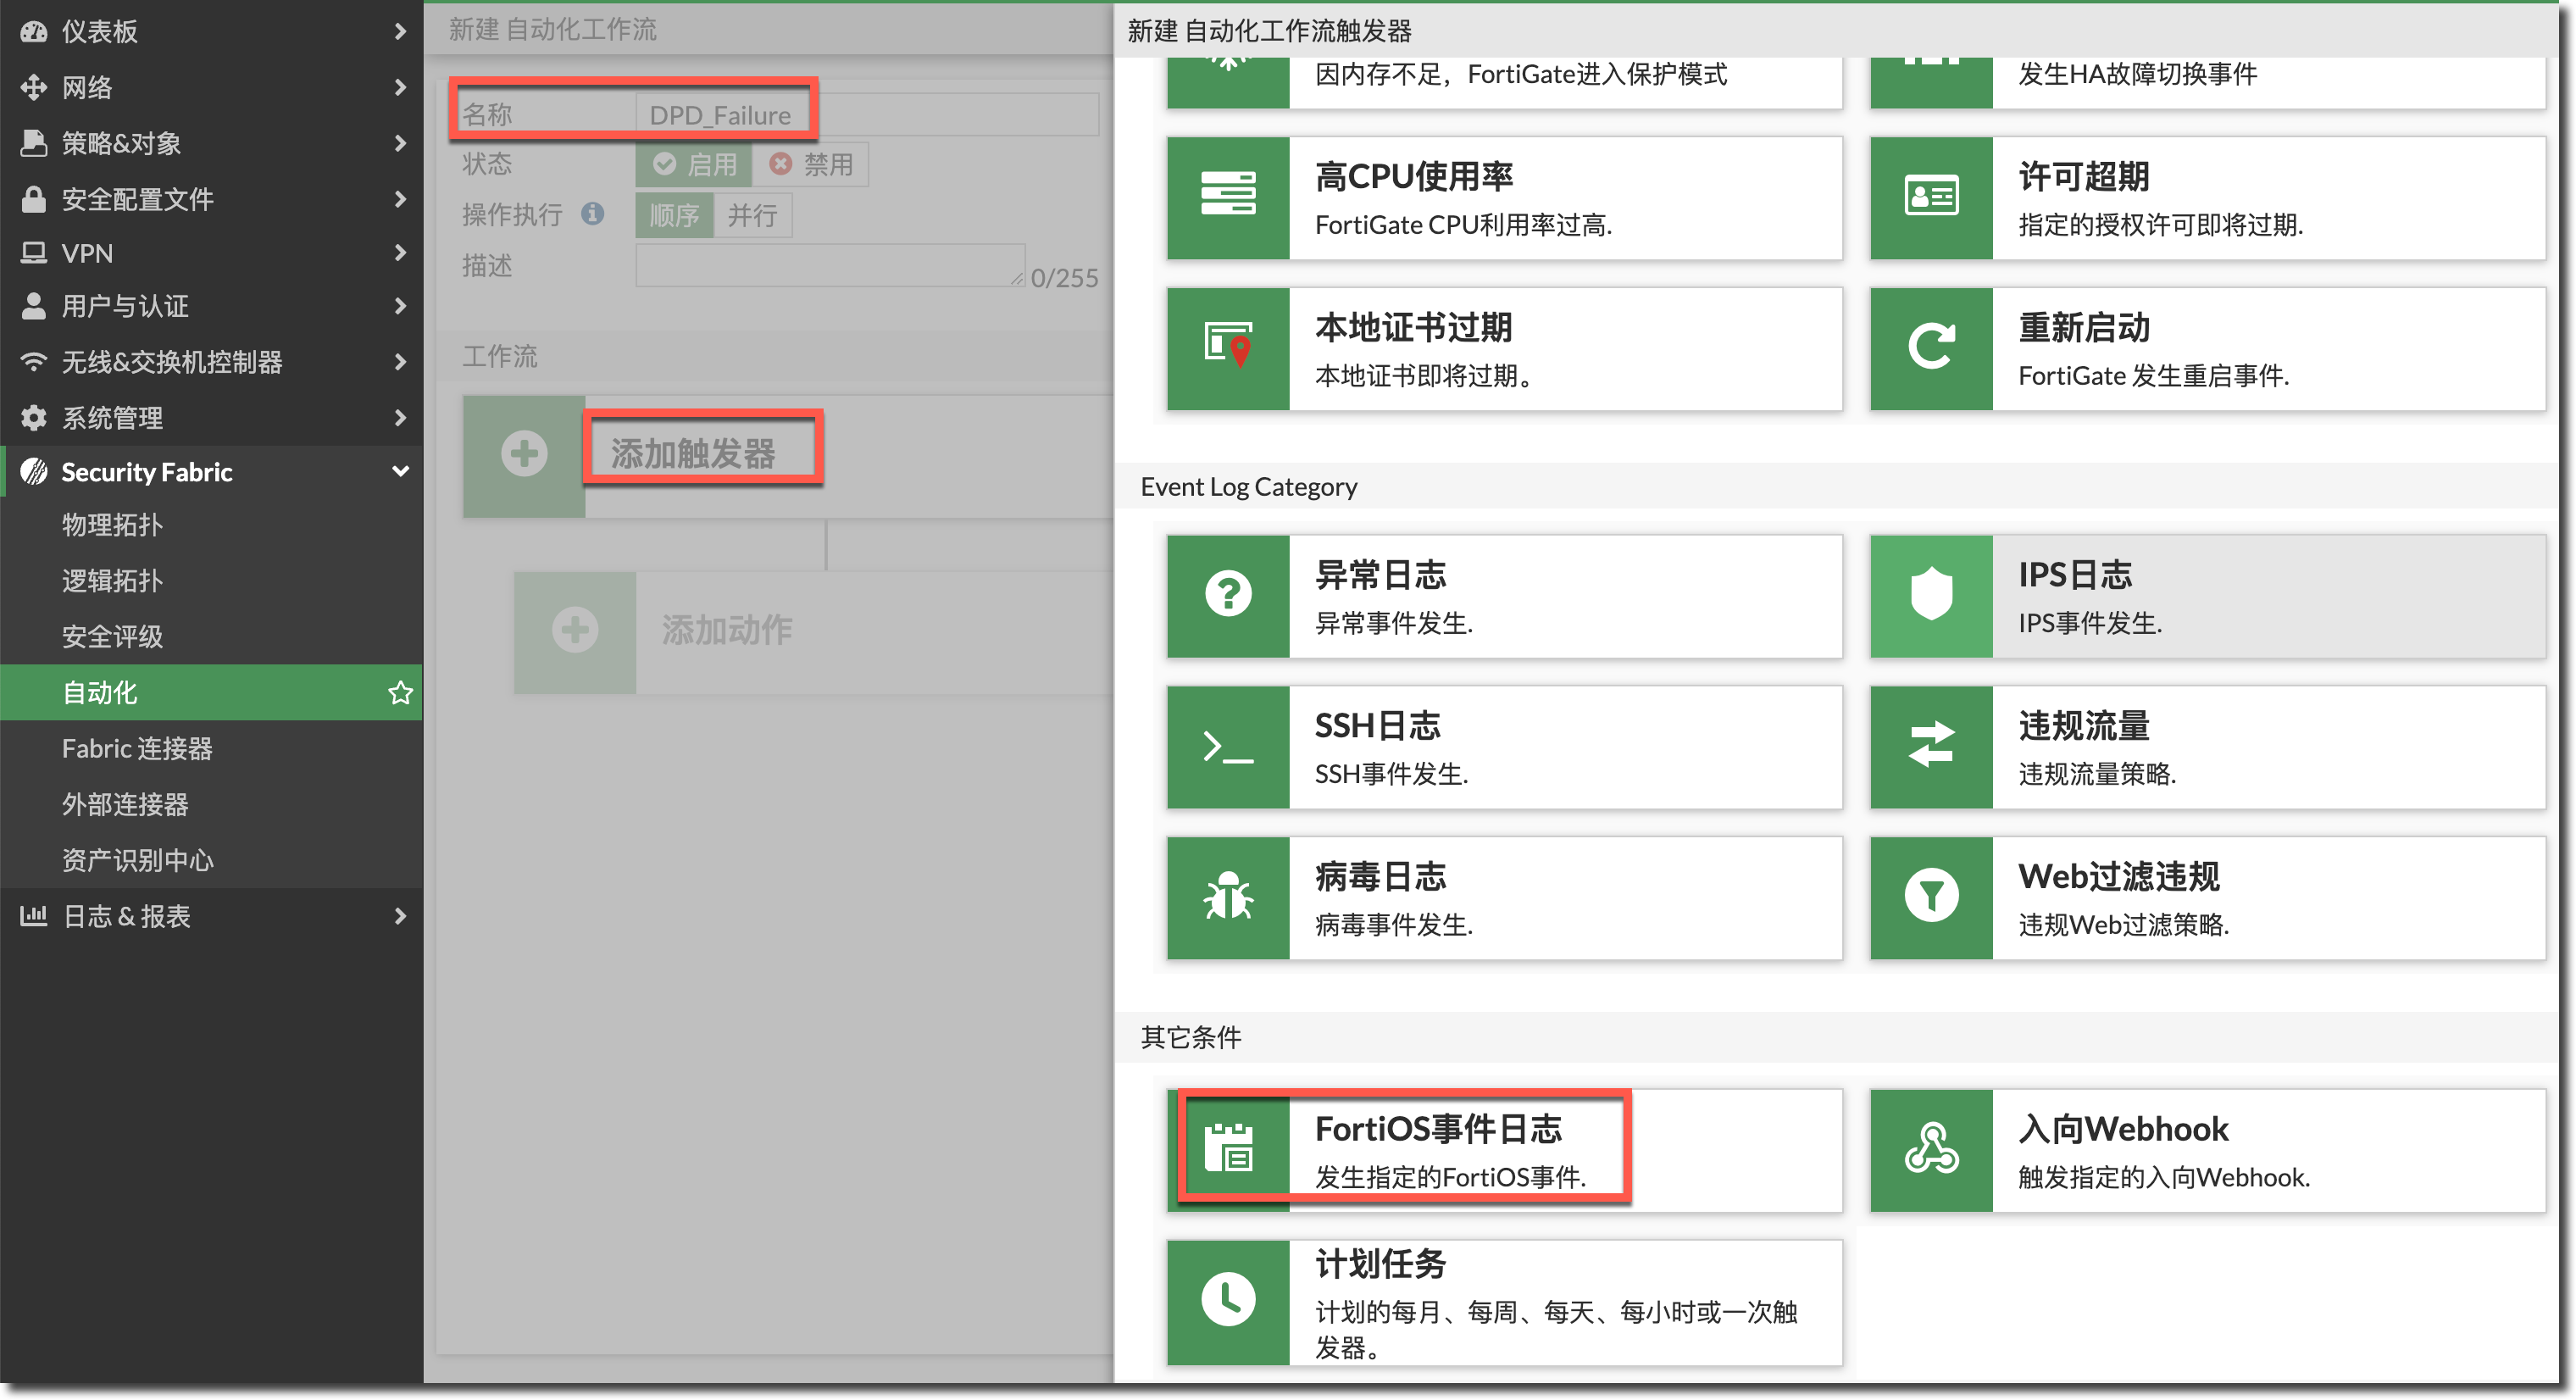Click the scheduled task clock icon
This screenshot has height=1400, width=2576.
(x=1227, y=1301)
